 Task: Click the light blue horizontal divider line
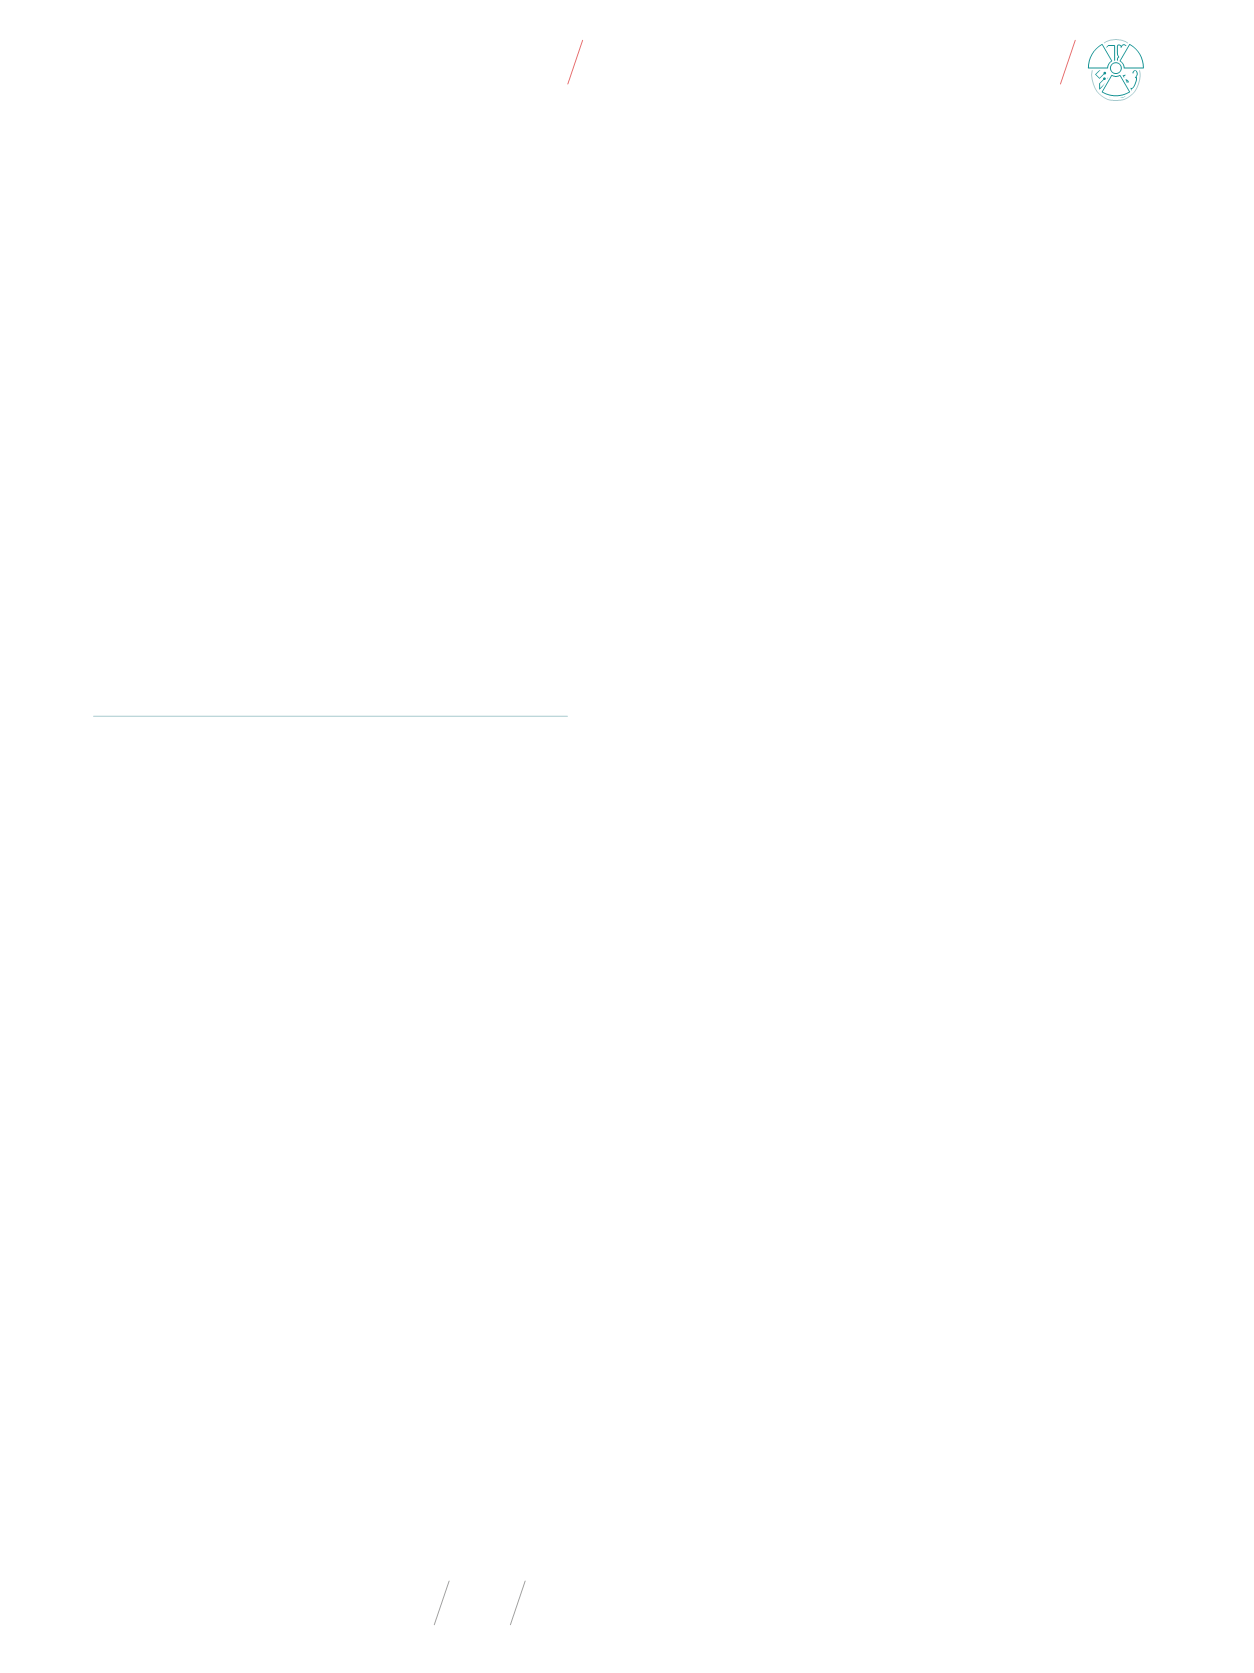[330, 716]
